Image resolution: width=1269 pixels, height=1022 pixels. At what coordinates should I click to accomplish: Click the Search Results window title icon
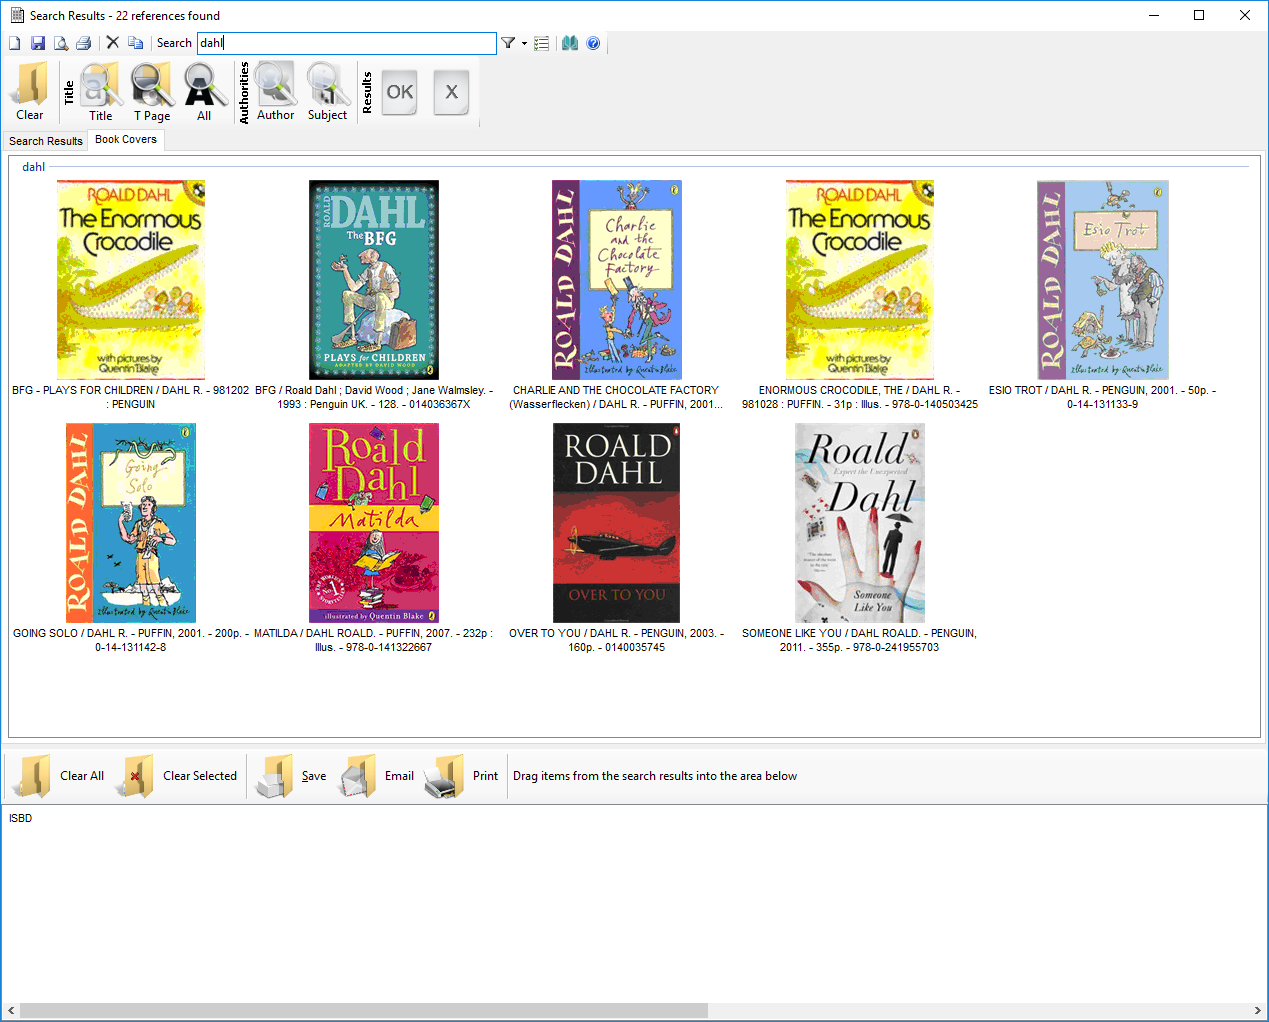click(17, 15)
